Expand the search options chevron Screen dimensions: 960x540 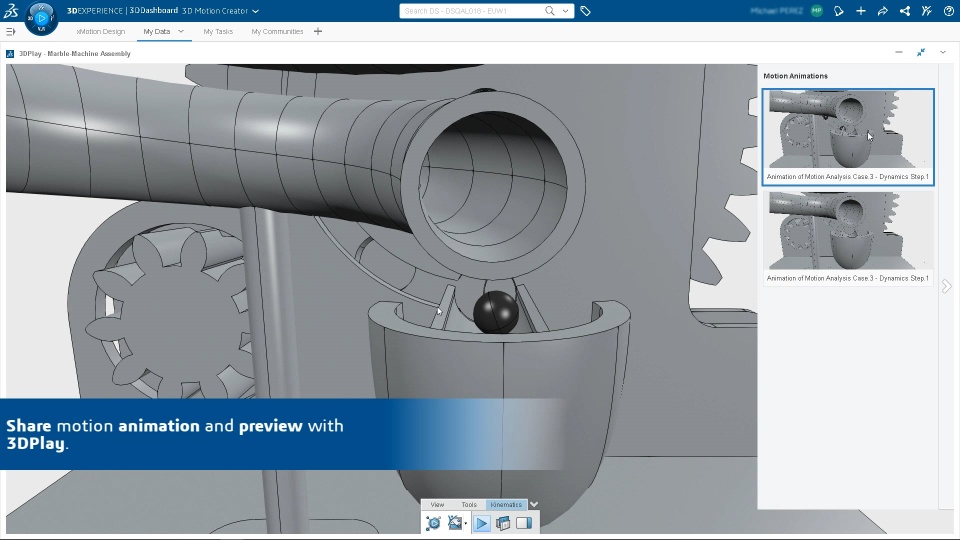565,11
